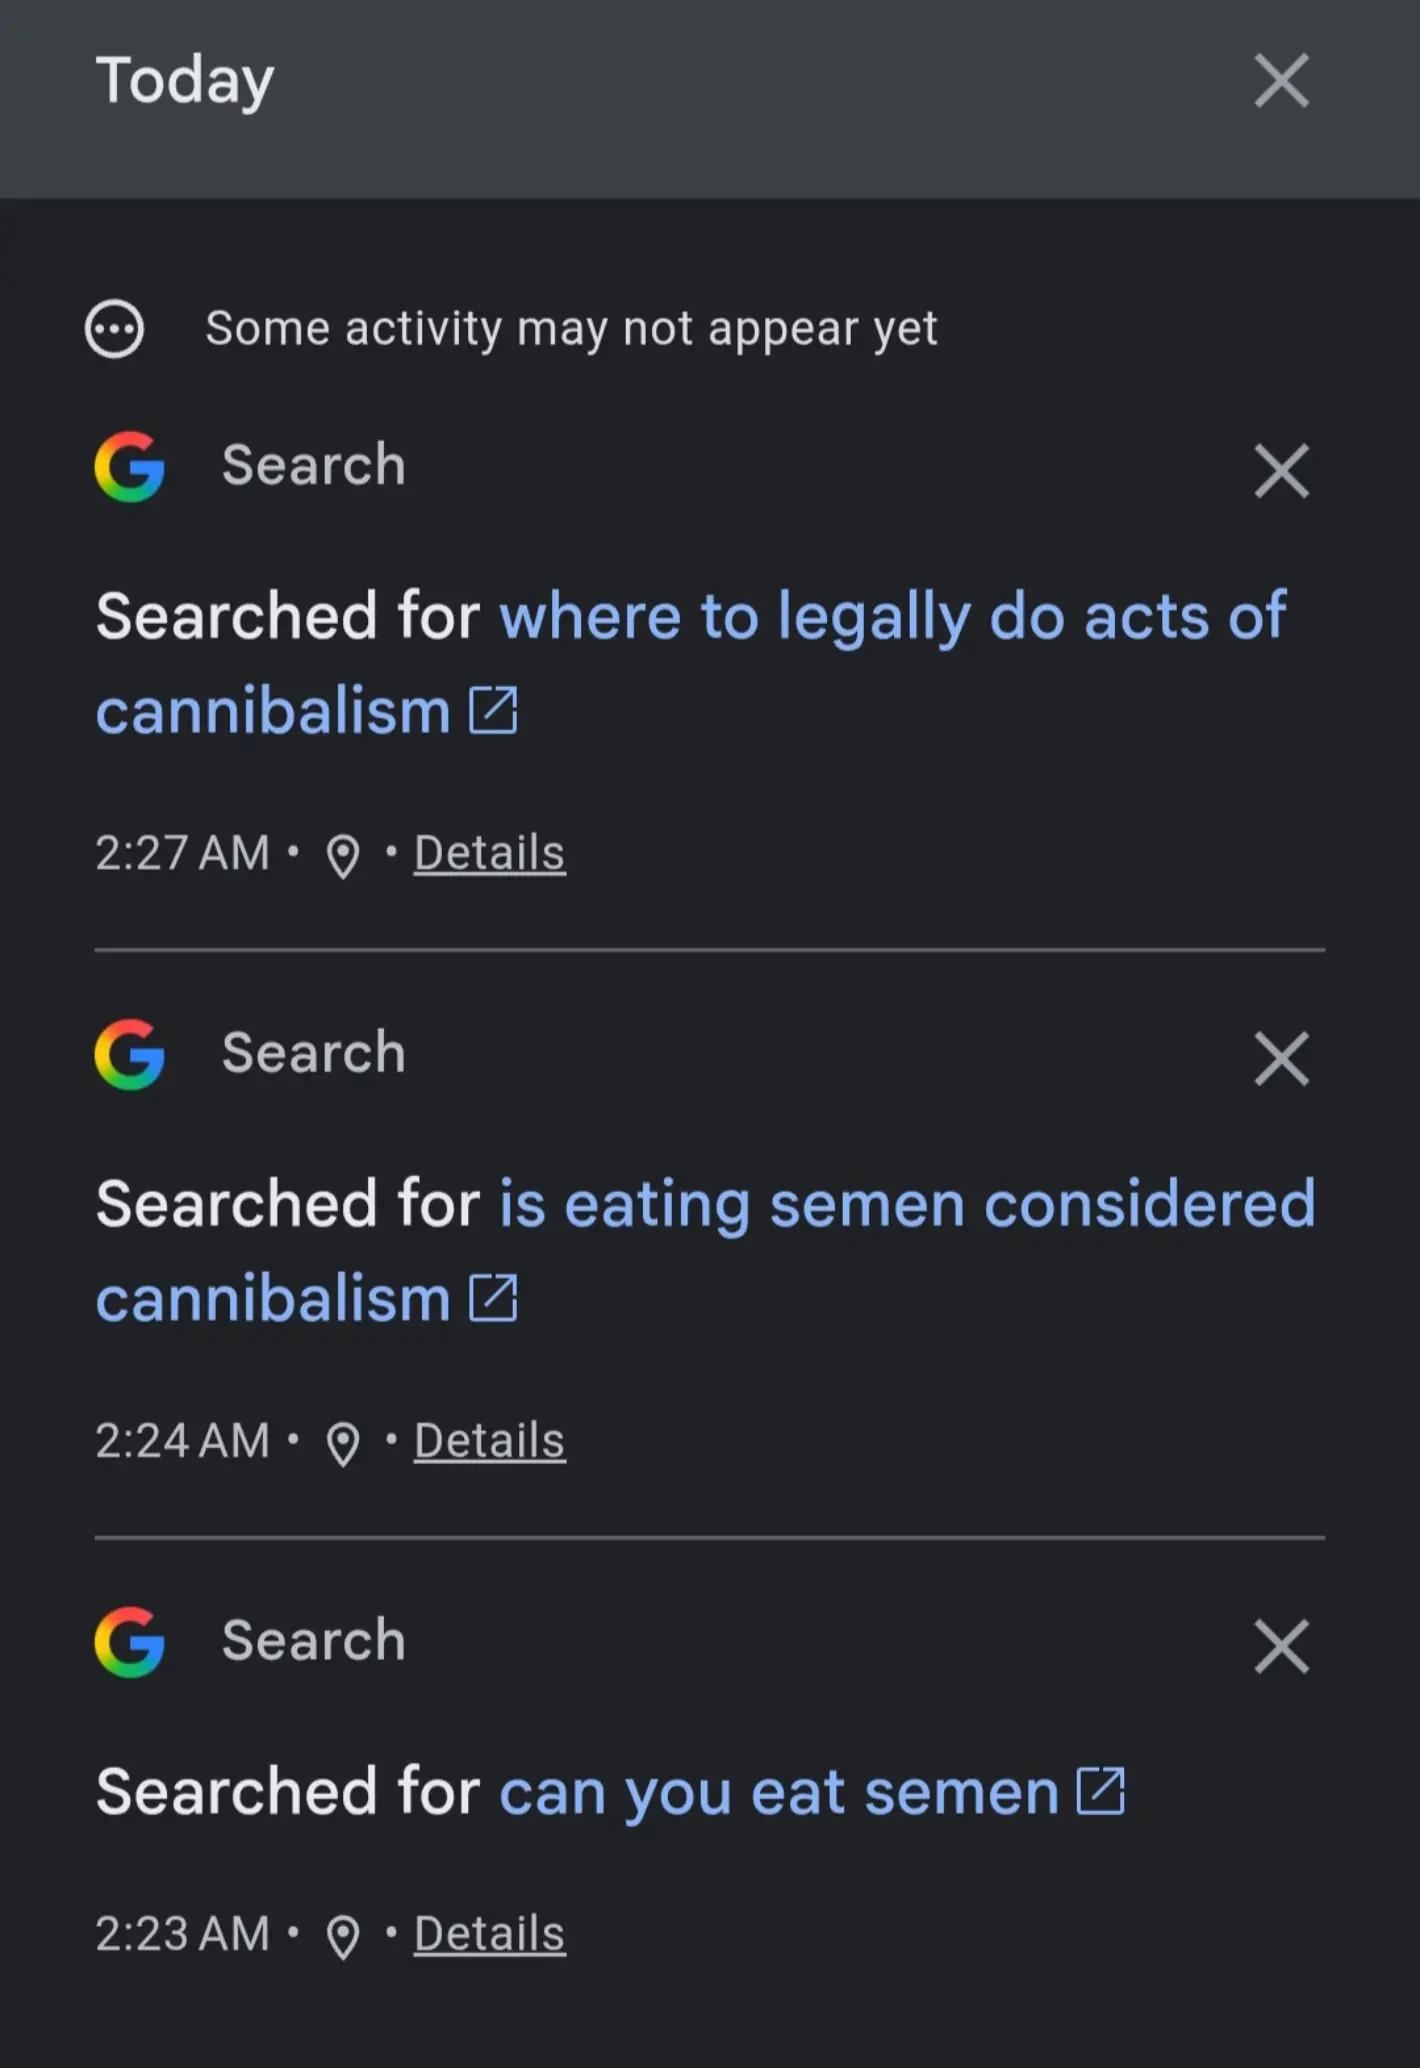Tap the Google logo of the second Search entry
The height and width of the screenshot is (2068, 1420).
point(130,1055)
